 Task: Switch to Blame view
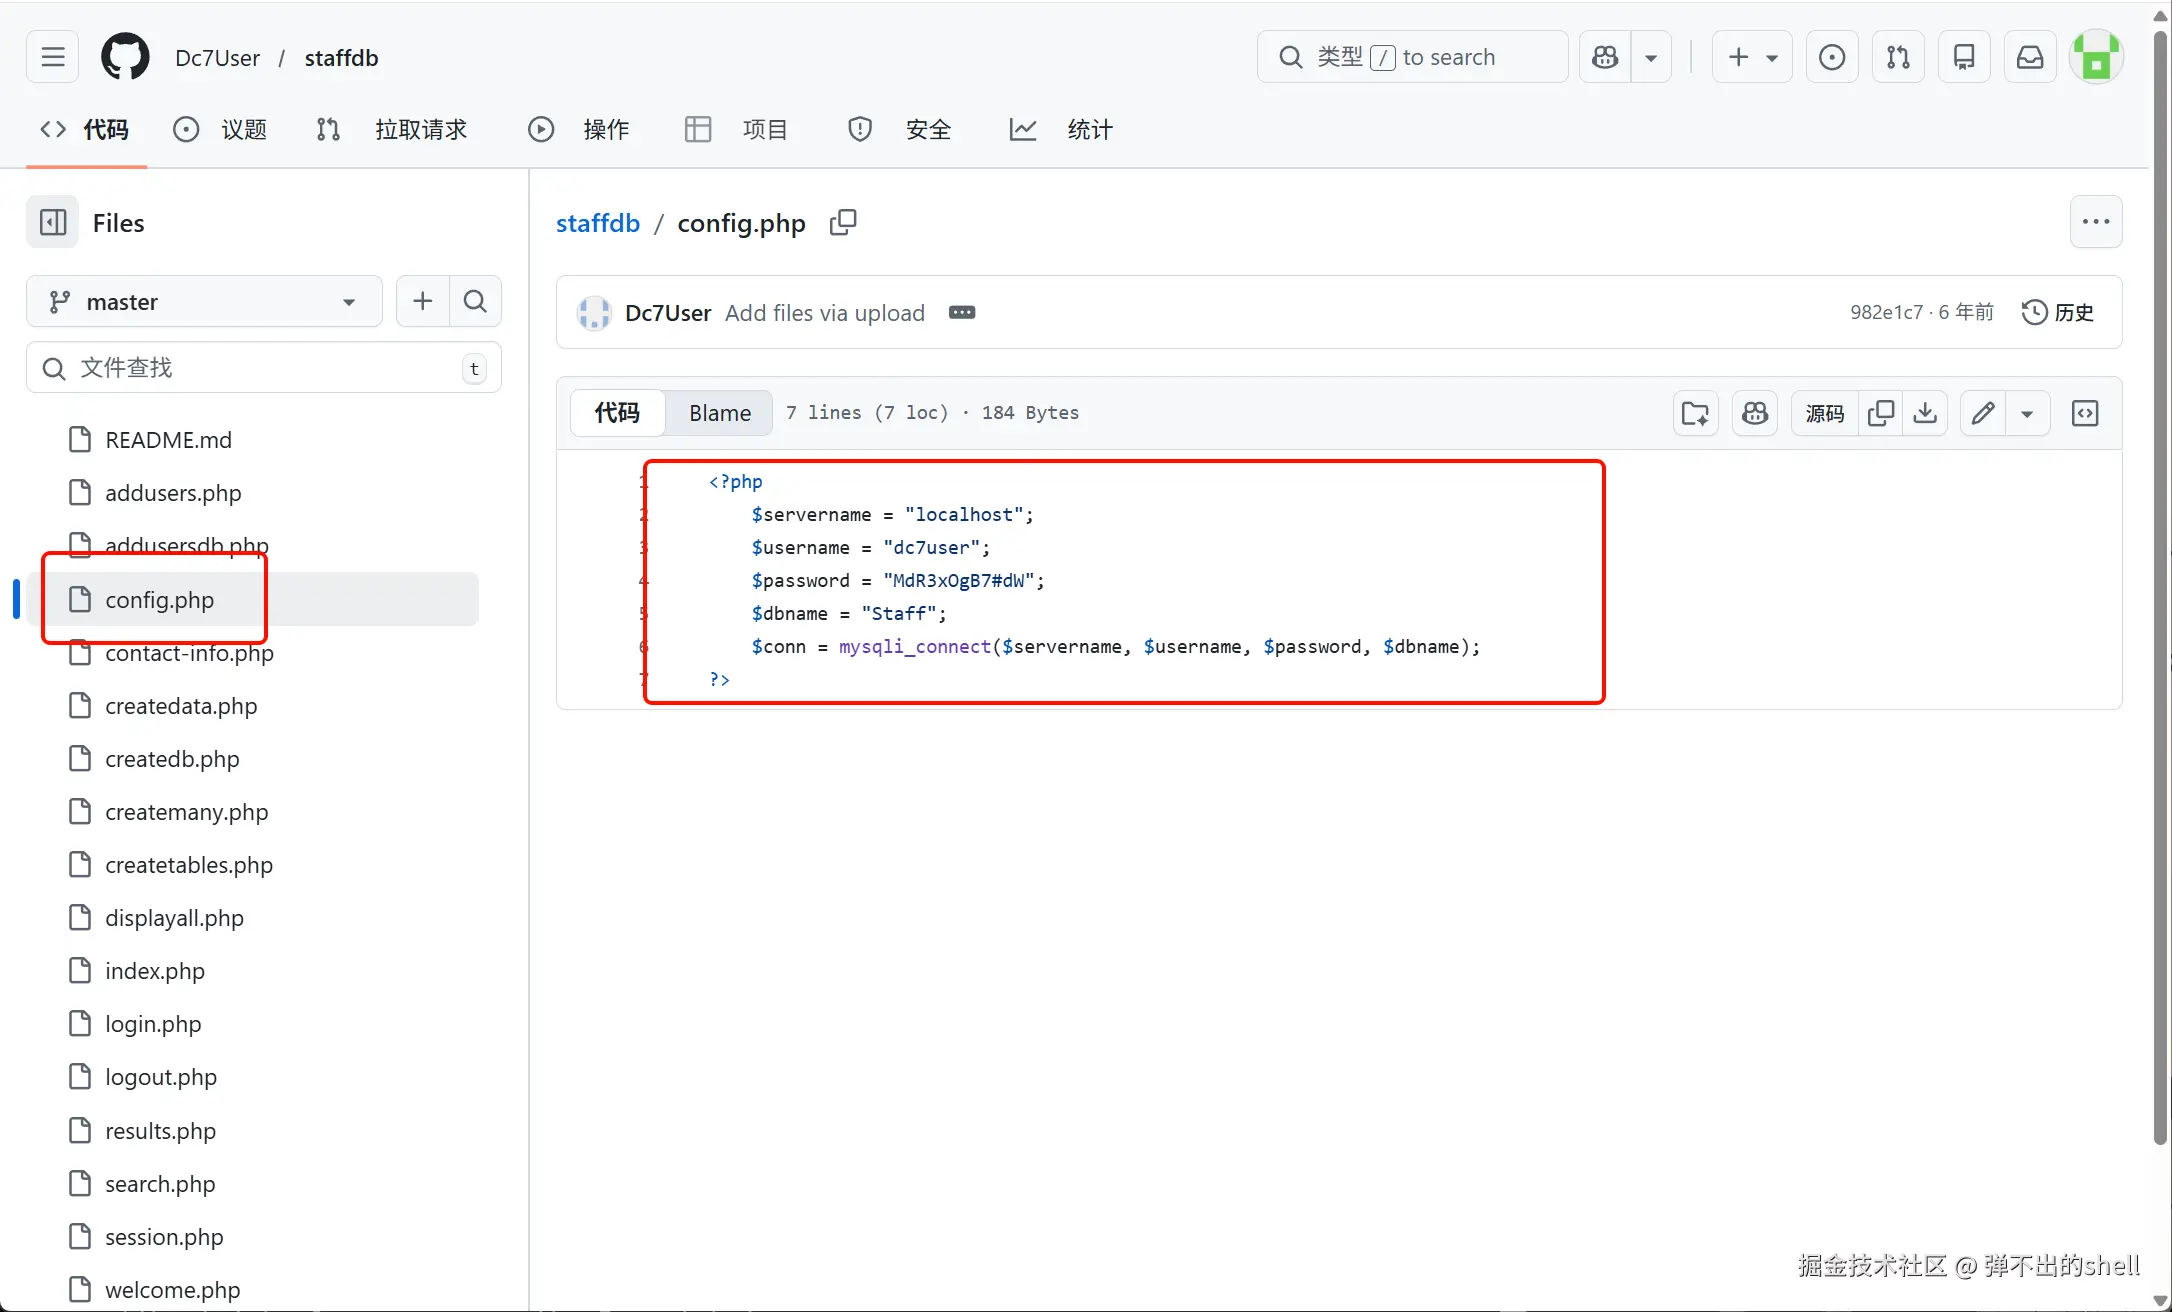719,413
